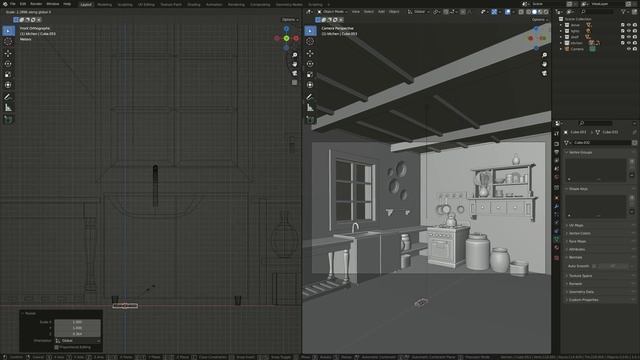This screenshot has width=640, height=360.
Task: Select the Measure tool in the left viewport
Action: (8, 108)
